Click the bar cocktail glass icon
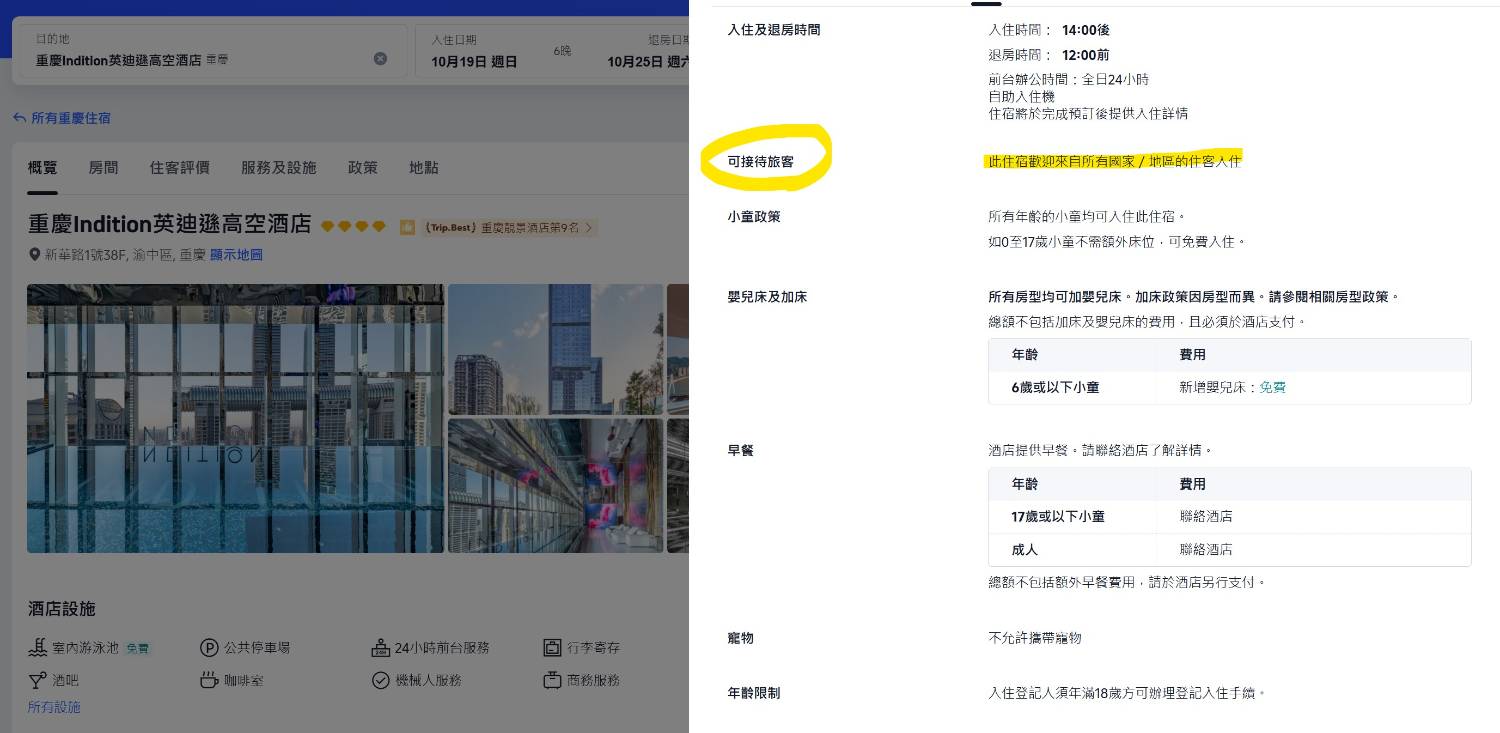The width and height of the screenshot is (1500, 733). [x=38, y=680]
